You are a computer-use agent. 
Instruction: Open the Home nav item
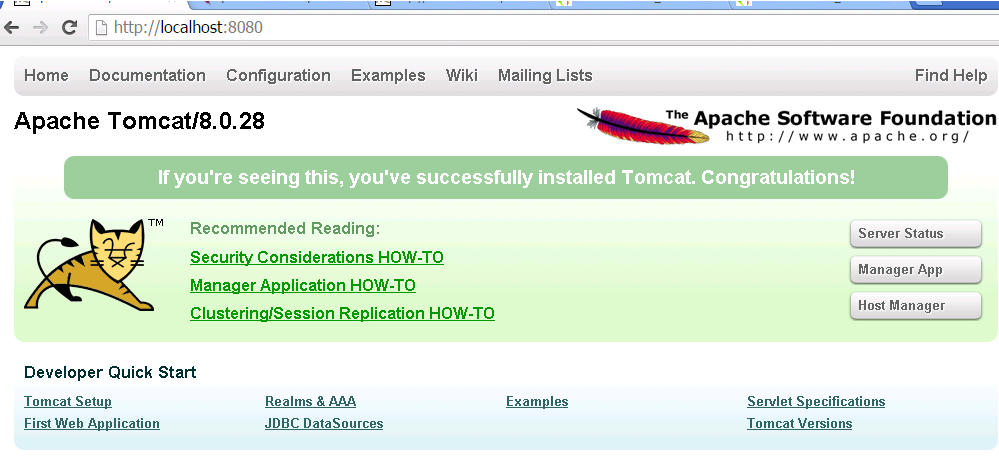tap(46, 75)
